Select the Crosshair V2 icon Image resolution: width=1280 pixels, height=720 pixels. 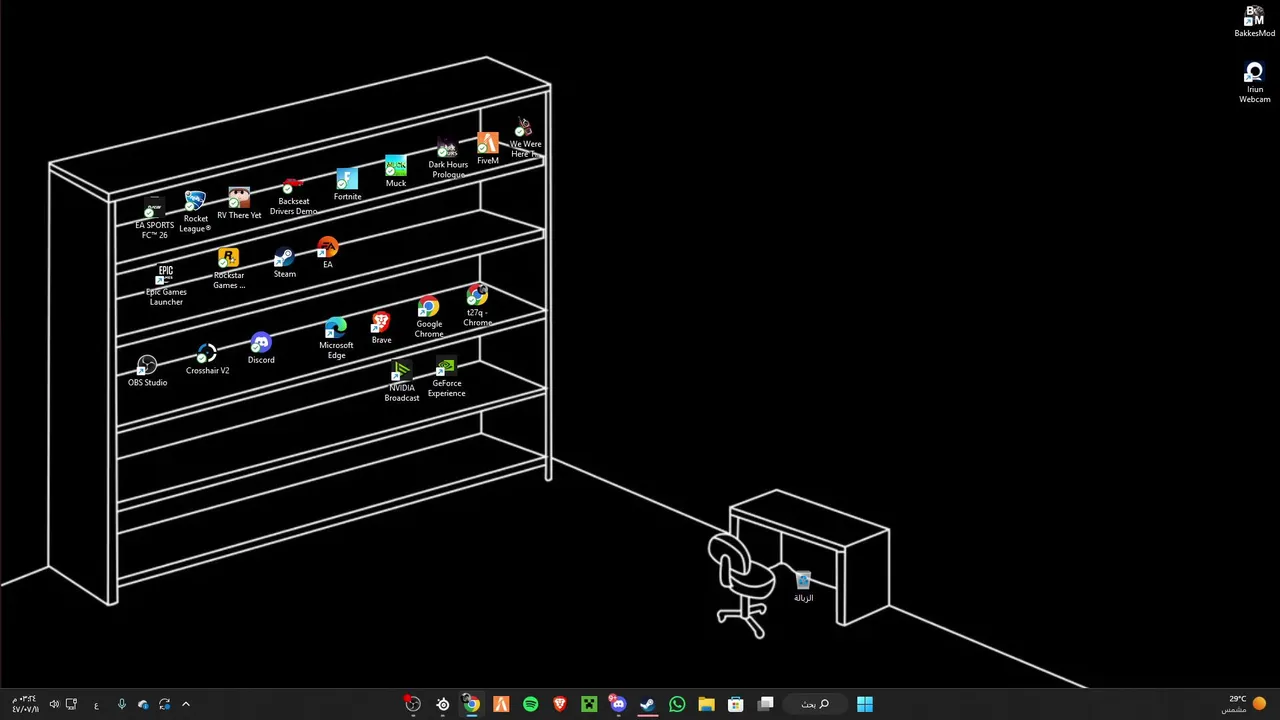(x=207, y=360)
